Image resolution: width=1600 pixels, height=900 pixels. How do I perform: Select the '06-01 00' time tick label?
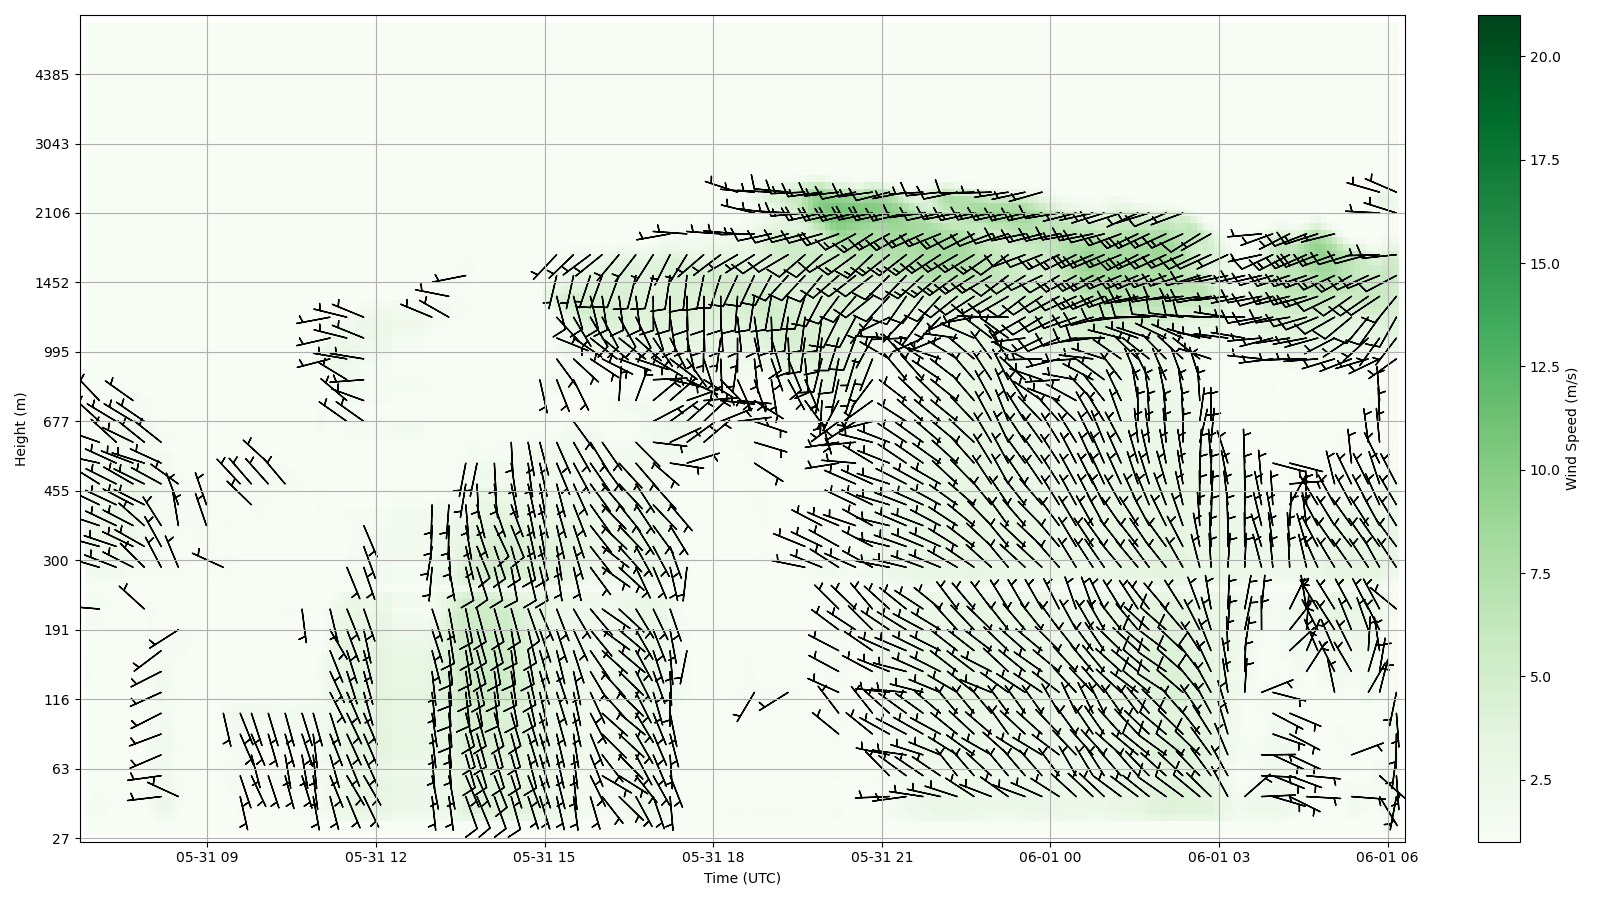tap(1051, 857)
